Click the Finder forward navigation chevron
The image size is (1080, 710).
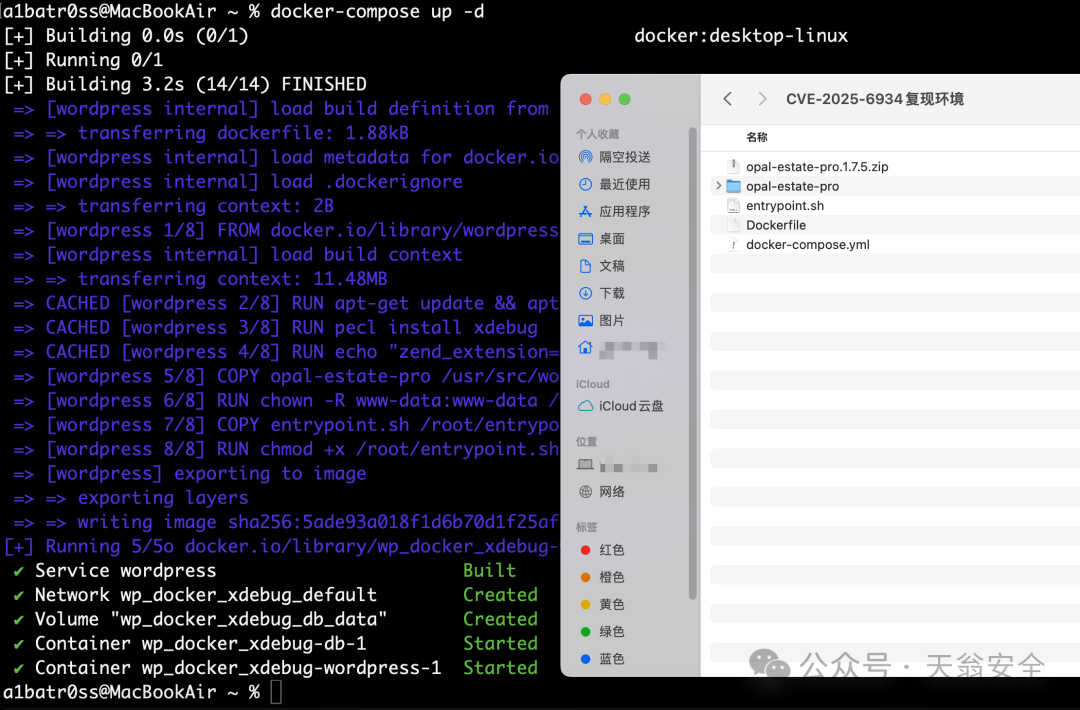pos(762,98)
